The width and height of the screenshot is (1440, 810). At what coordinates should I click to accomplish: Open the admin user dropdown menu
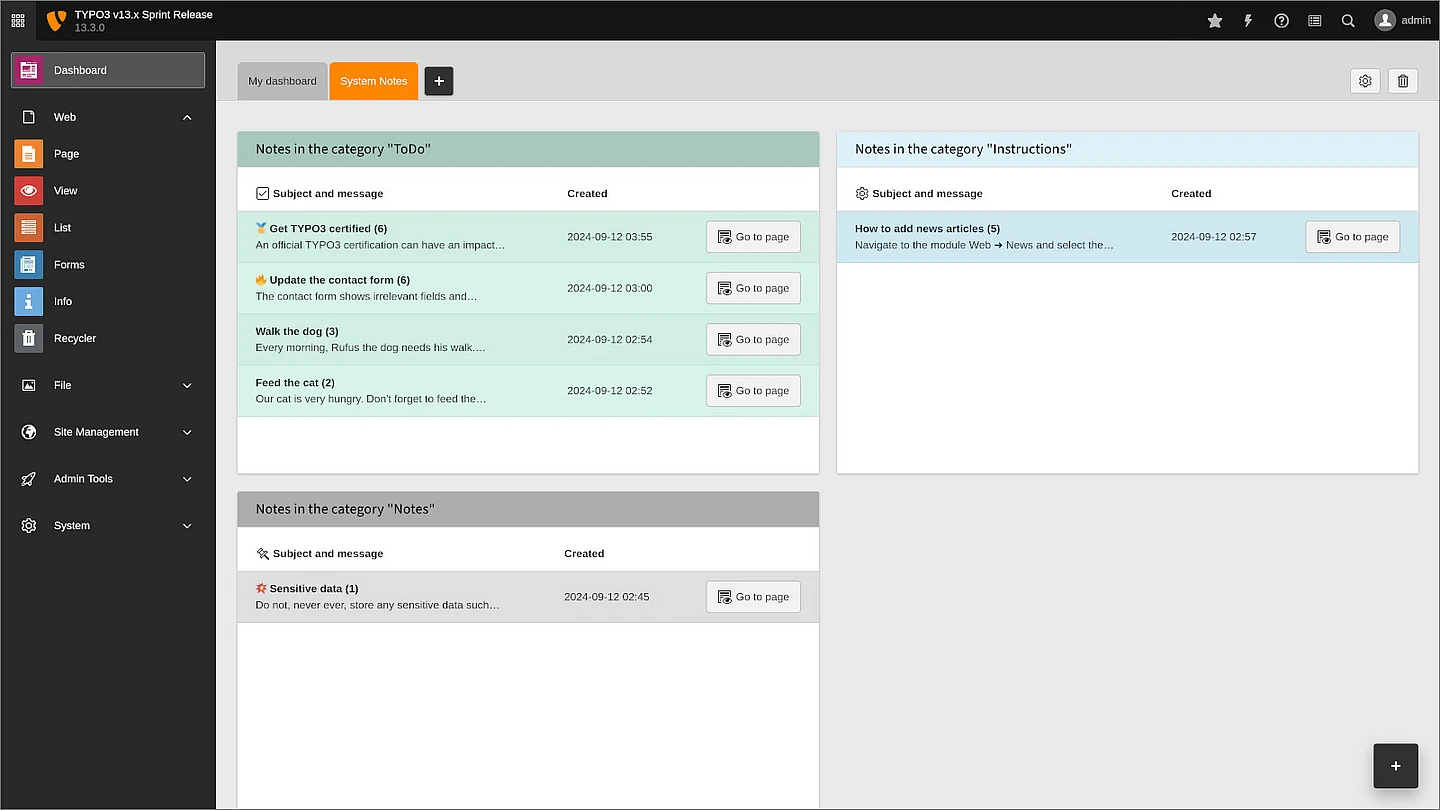coord(1402,20)
